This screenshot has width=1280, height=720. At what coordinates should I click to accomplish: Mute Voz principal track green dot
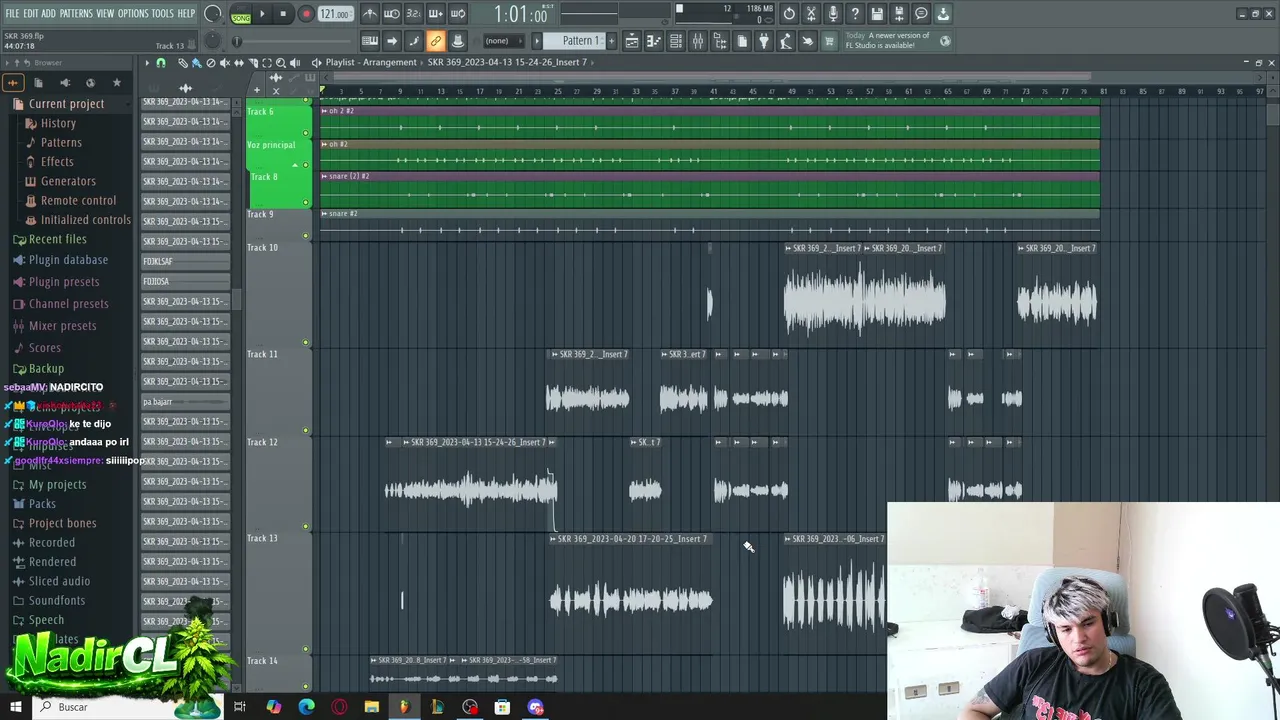(306, 165)
